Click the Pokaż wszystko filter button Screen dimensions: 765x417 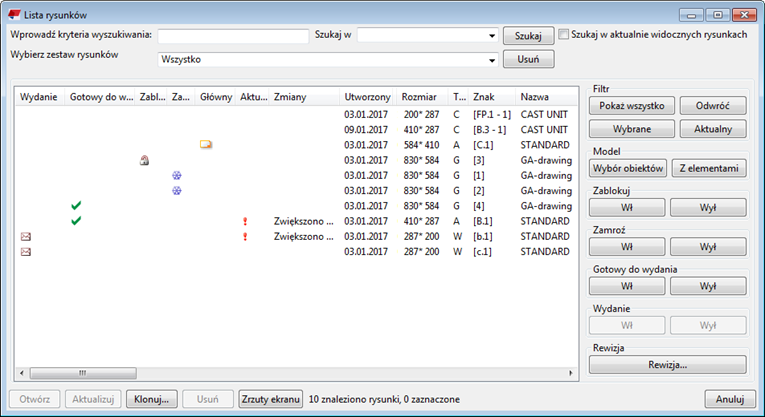[x=632, y=105]
